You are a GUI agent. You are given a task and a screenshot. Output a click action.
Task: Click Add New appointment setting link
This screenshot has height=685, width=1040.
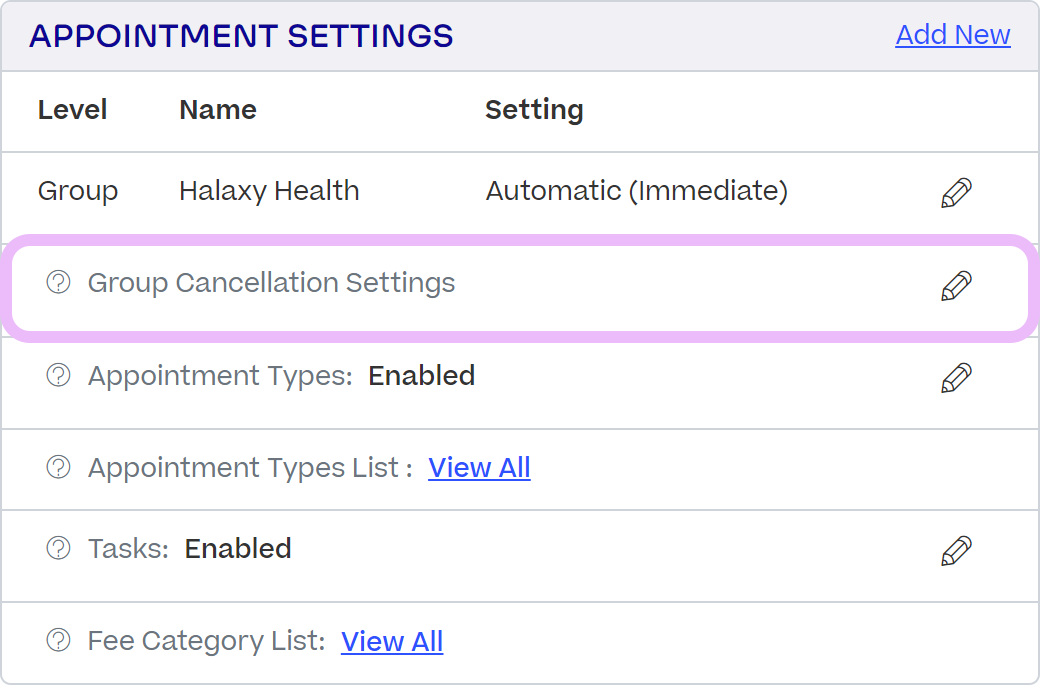click(x=952, y=34)
